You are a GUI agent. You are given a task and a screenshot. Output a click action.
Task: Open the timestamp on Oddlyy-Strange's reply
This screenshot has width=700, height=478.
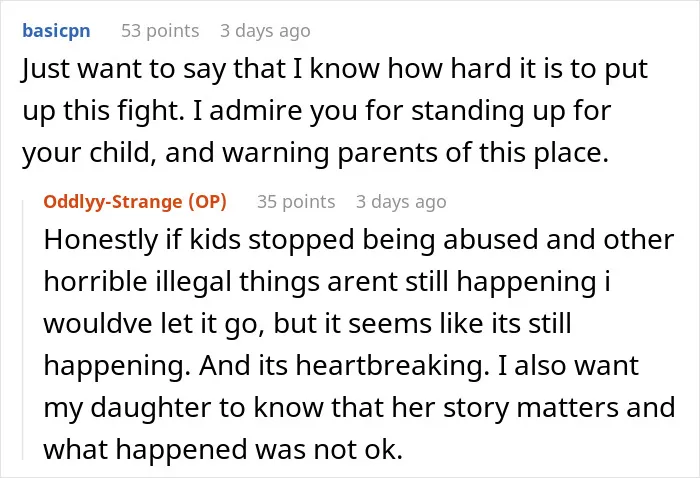(401, 202)
